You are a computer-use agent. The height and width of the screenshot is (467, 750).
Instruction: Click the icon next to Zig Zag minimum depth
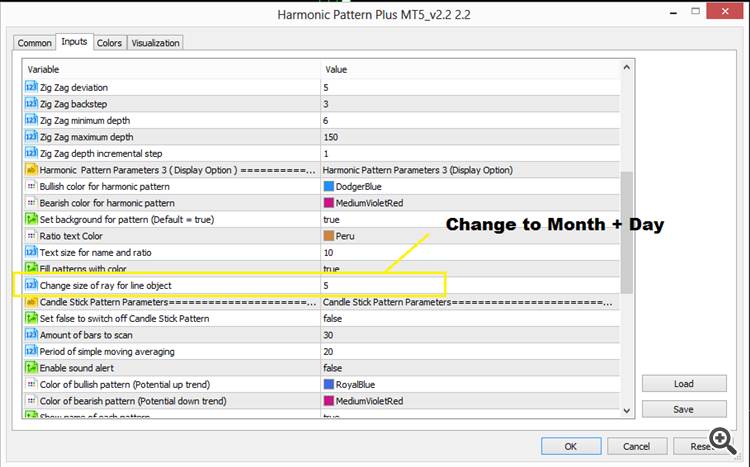(x=31, y=120)
